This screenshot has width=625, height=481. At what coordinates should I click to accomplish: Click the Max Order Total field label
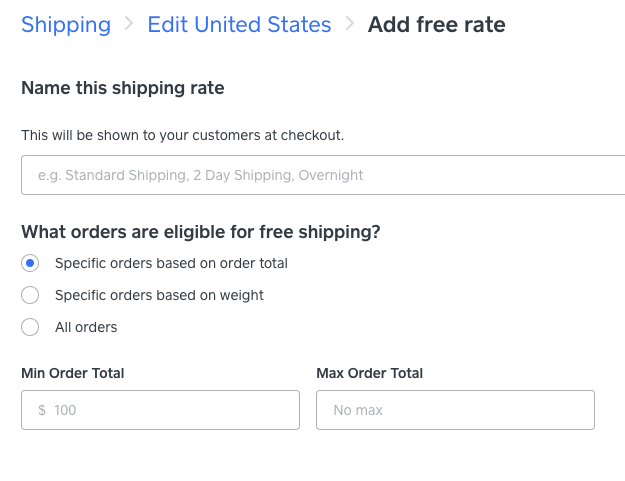[x=369, y=373]
